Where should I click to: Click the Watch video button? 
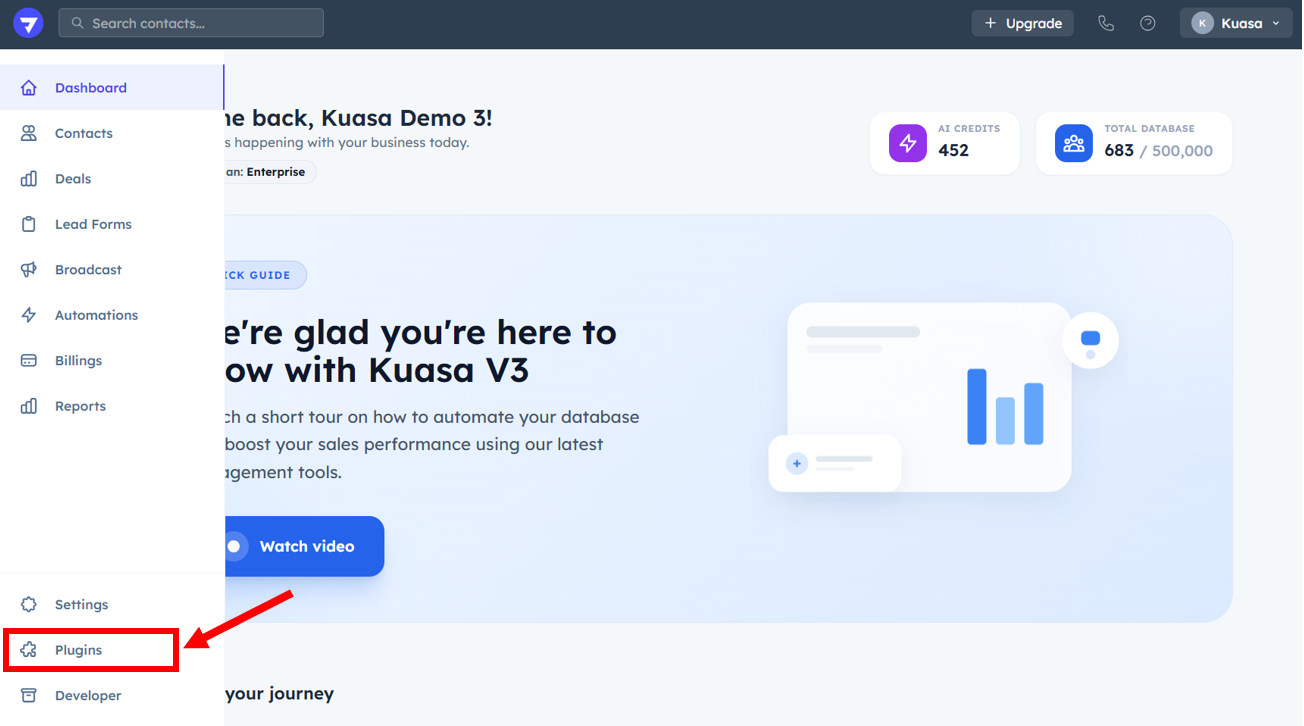point(300,546)
